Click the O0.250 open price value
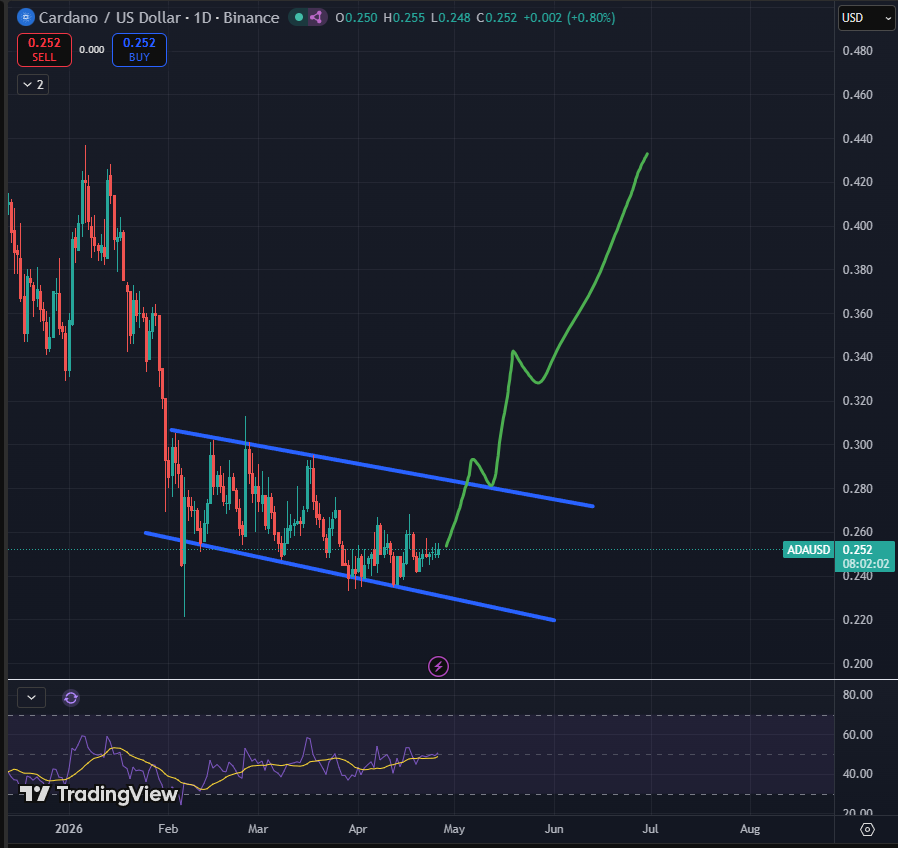The height and width of the screenshot is (848, 898). (356, 18)
